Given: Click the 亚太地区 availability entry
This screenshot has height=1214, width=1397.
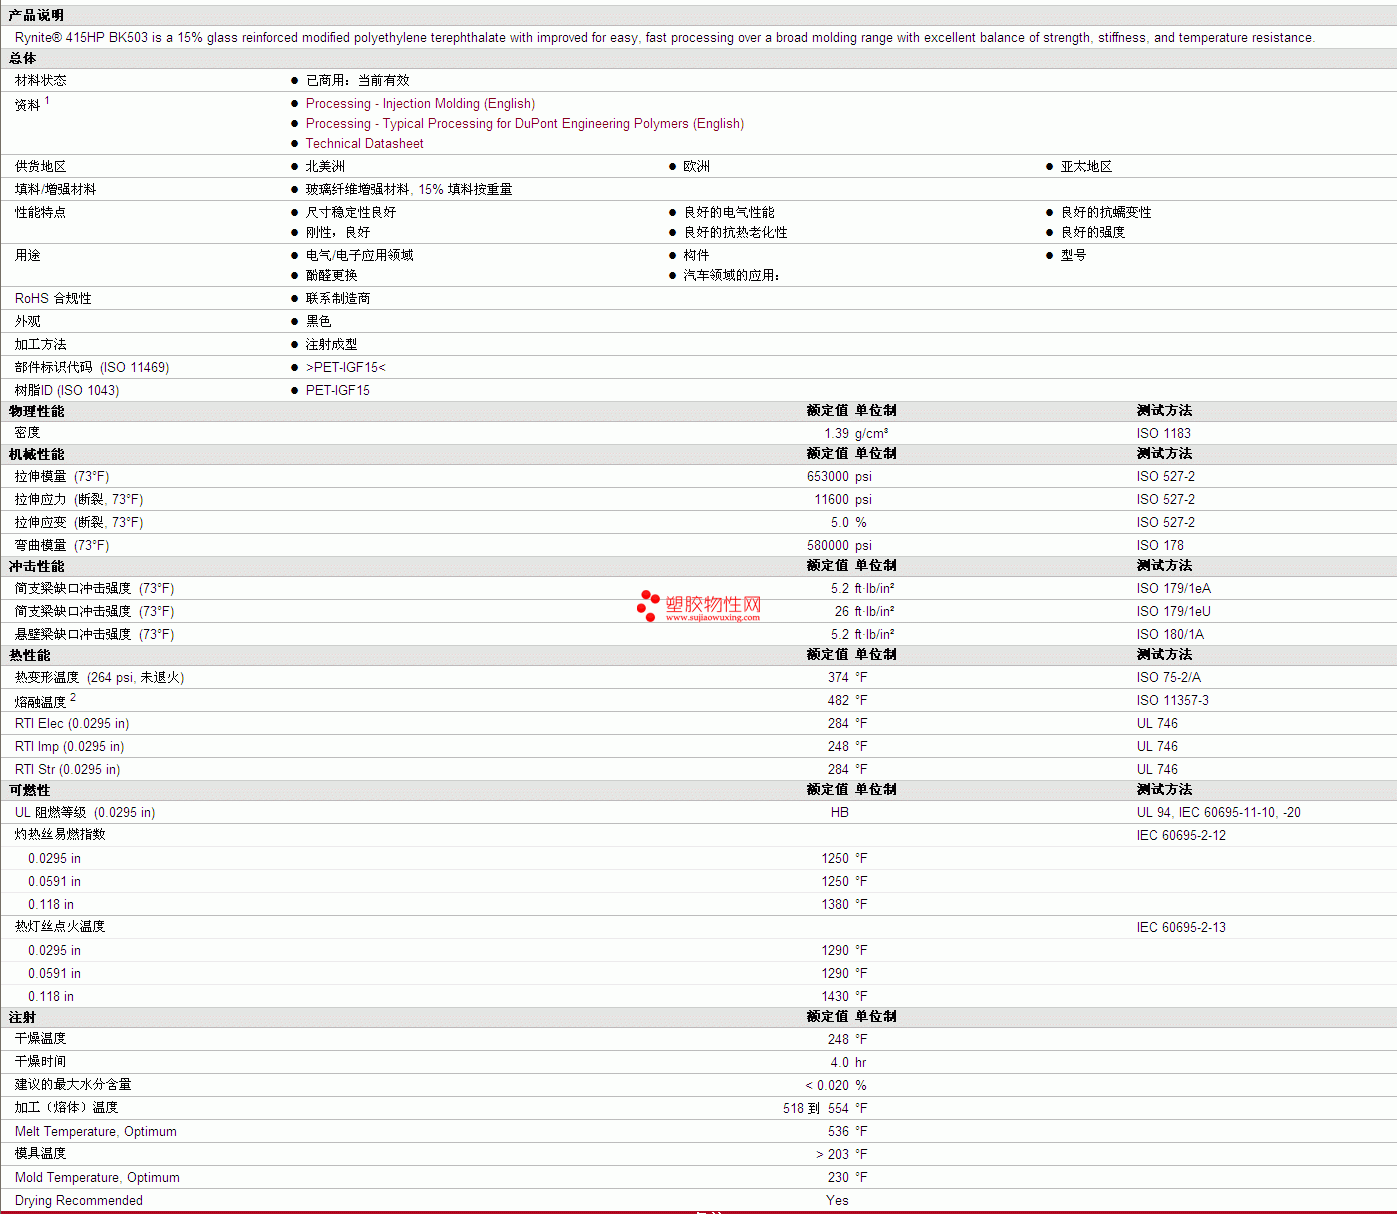Looking at the screenshot, I should pos(1086,167).
